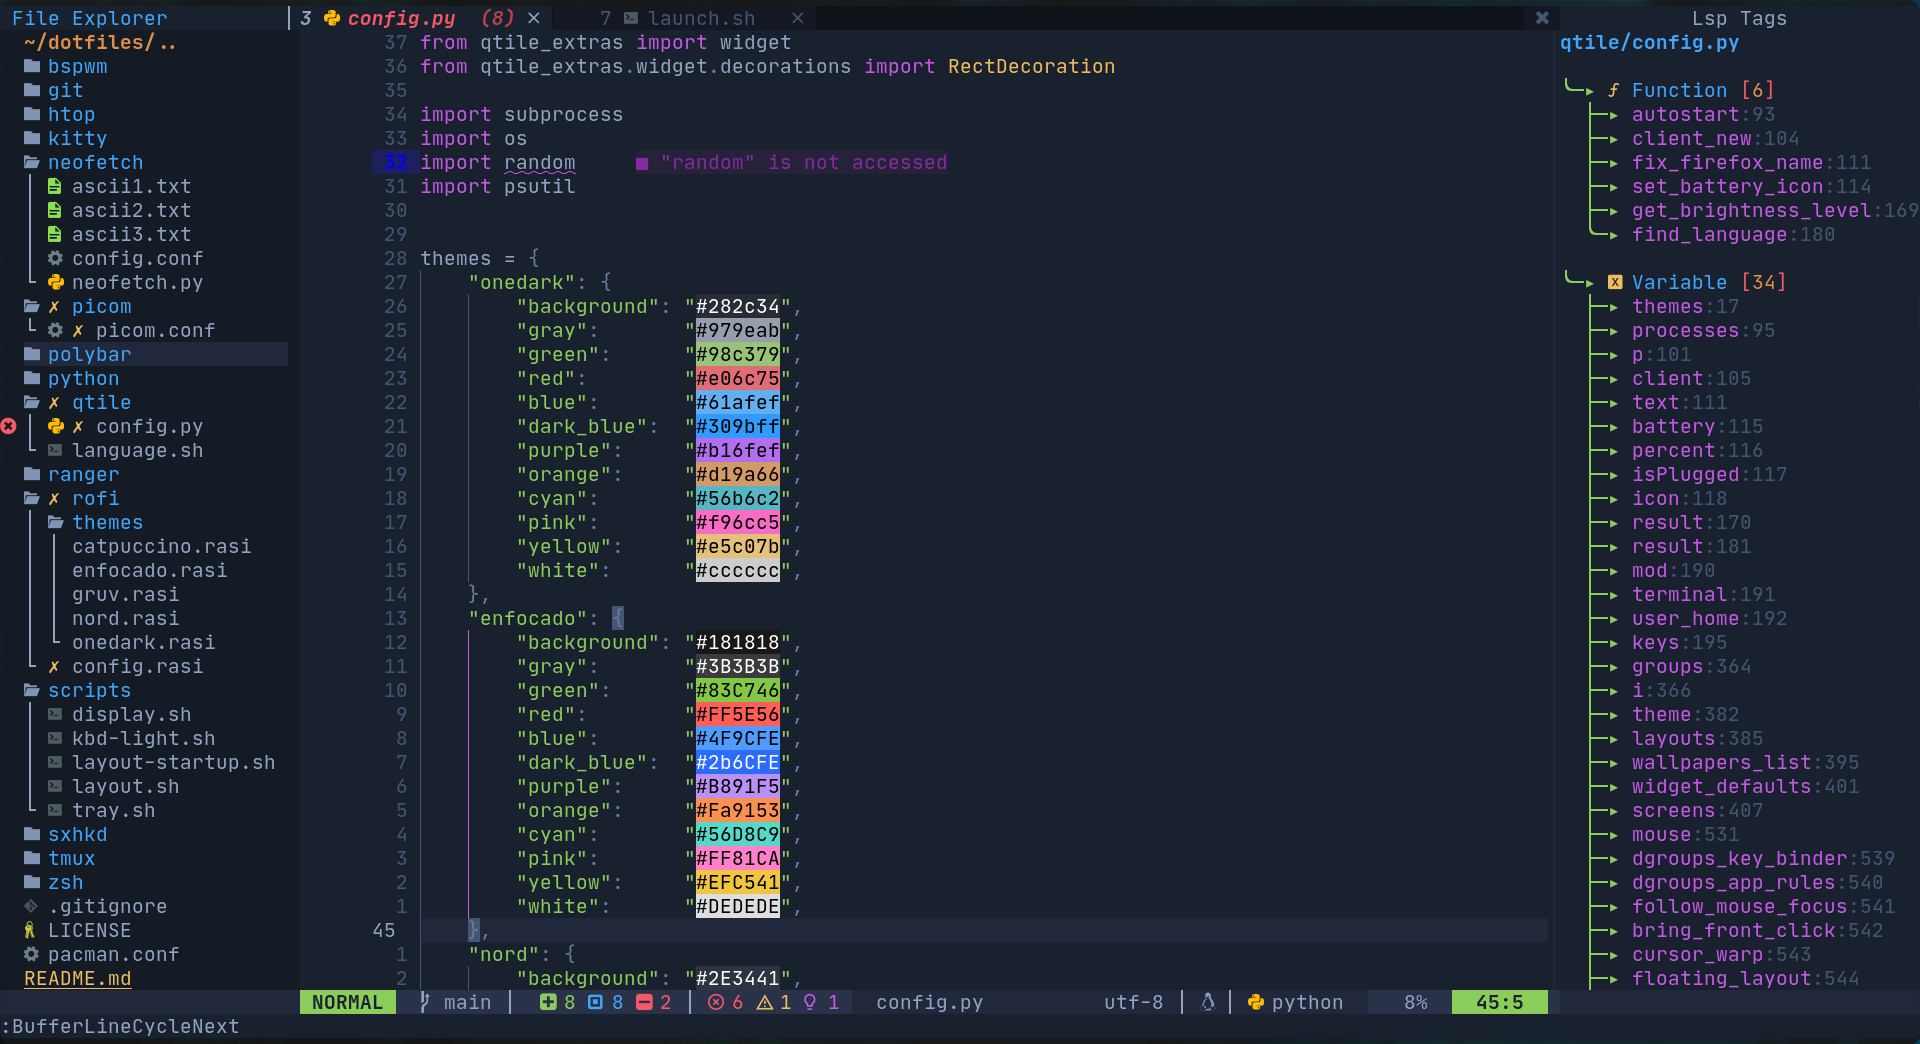Jump to set_battery_icon:114 tag

1751,186
